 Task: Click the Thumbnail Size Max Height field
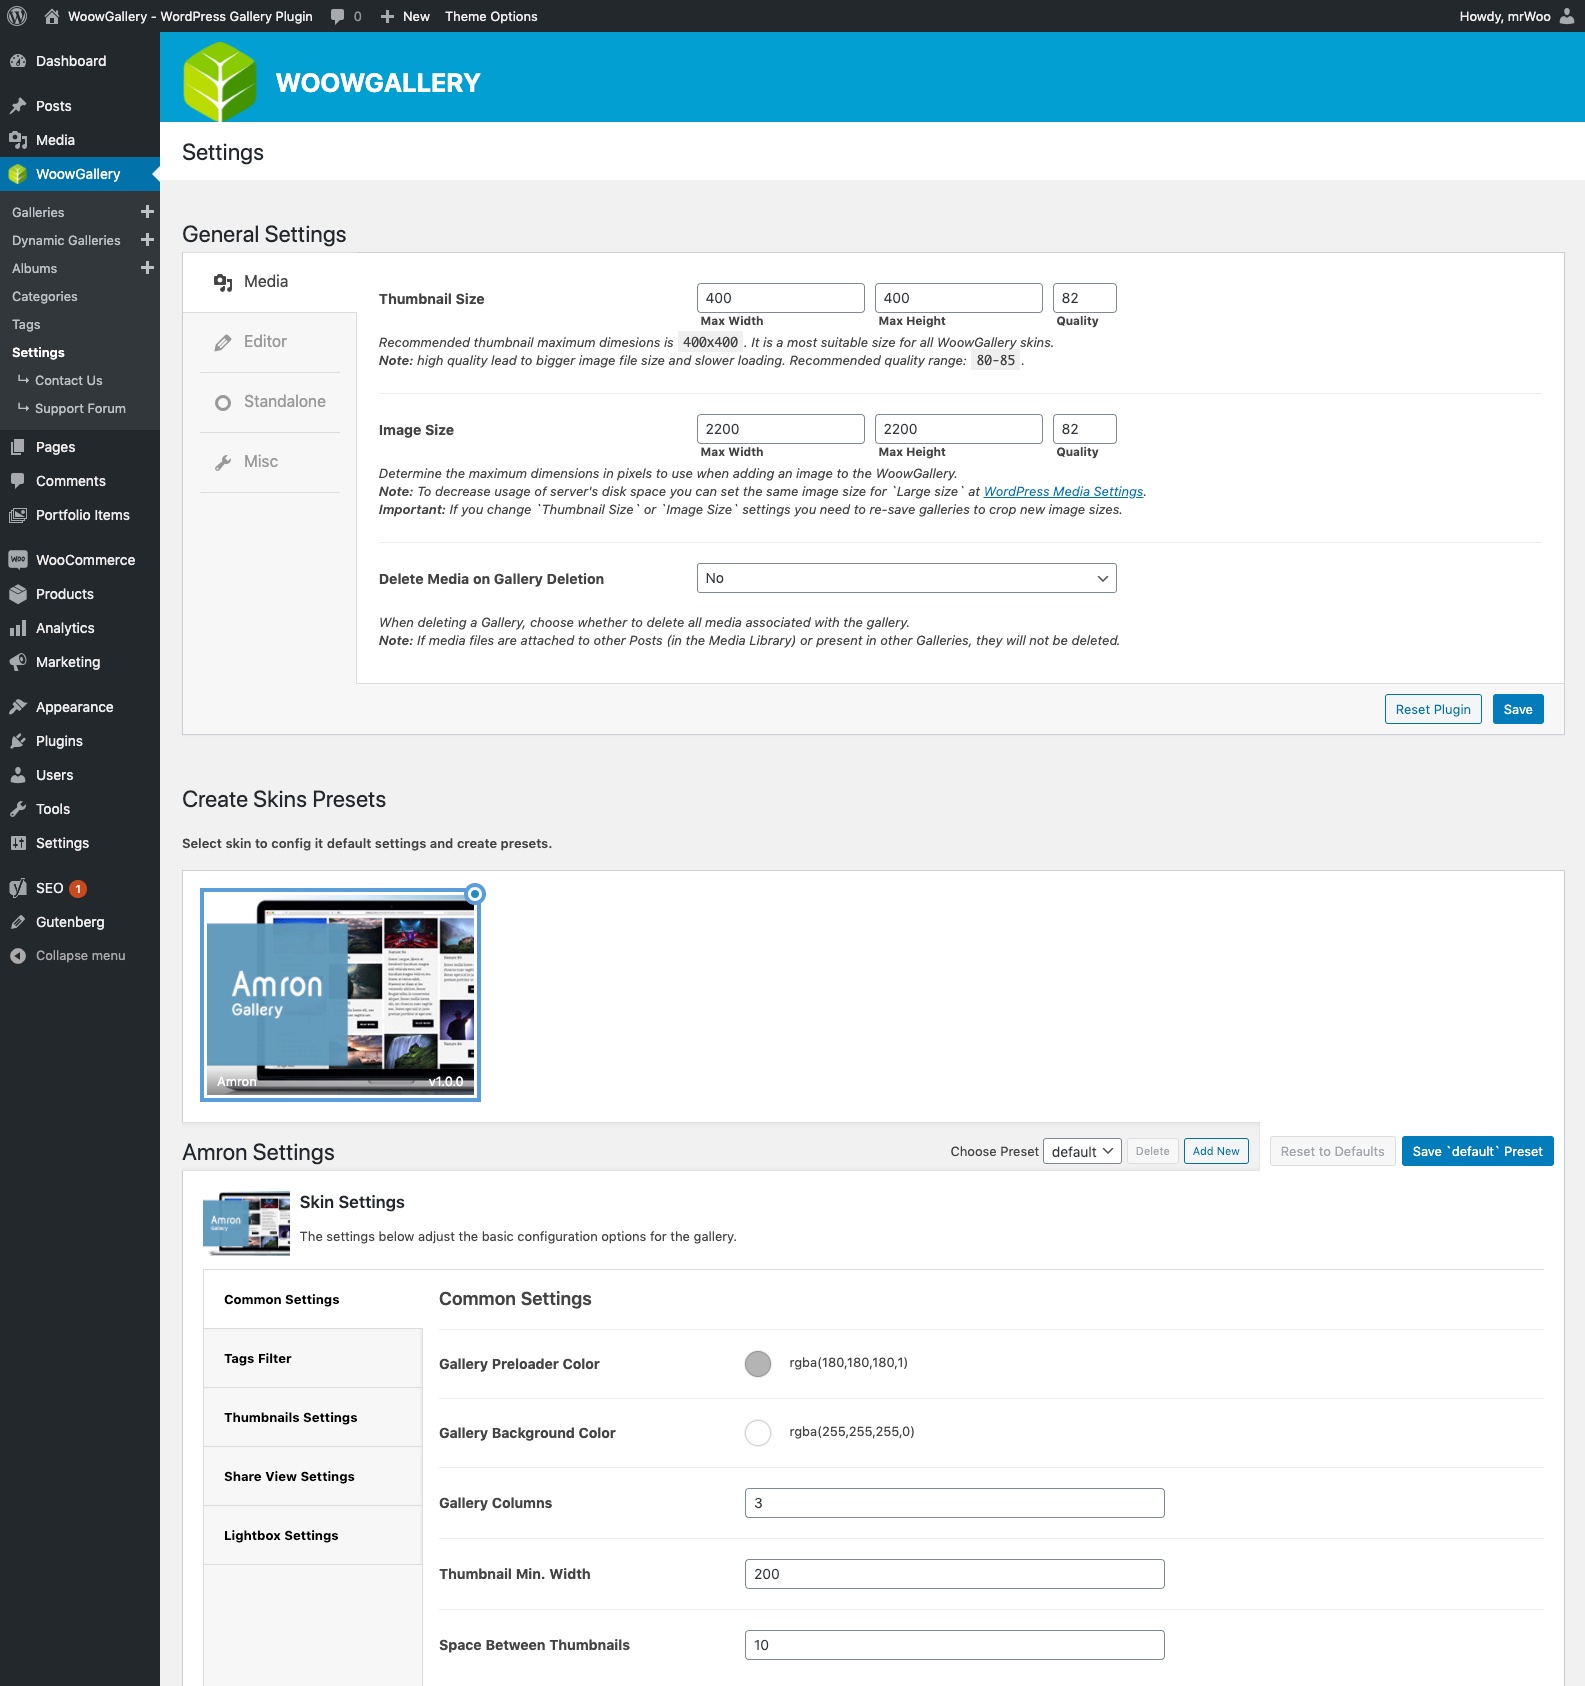point(959,298)
